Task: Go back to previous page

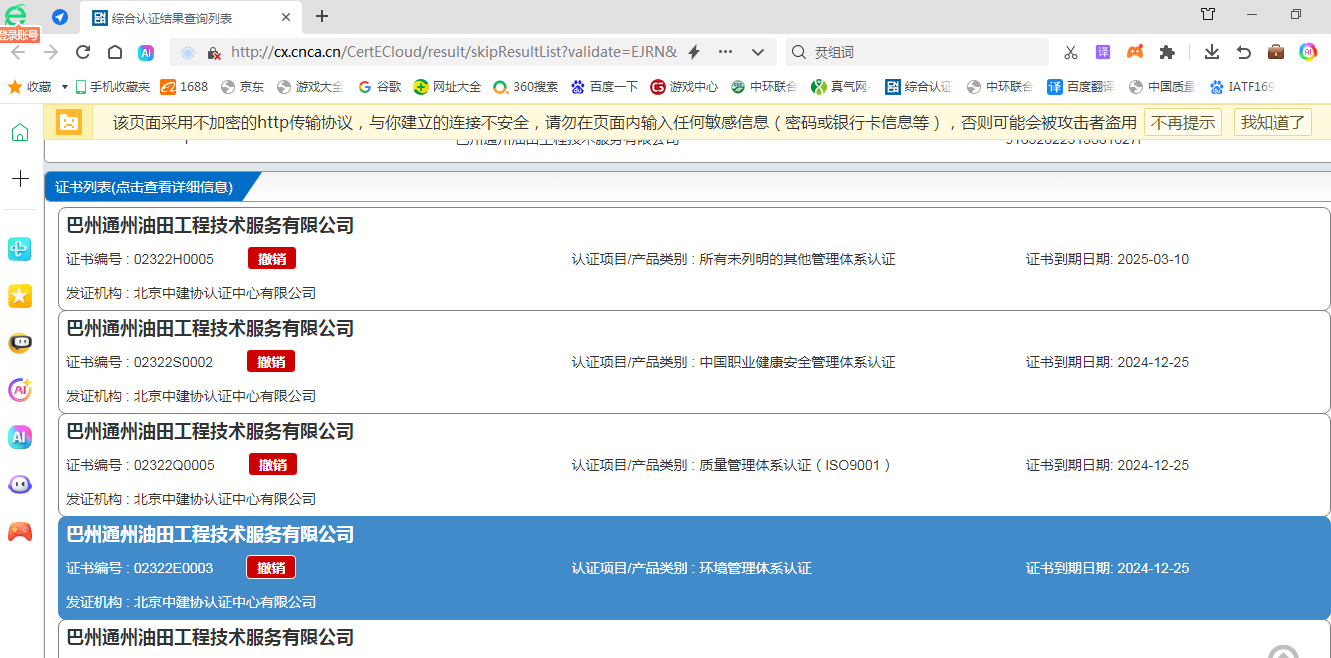Action: click(x=18, y=52)
